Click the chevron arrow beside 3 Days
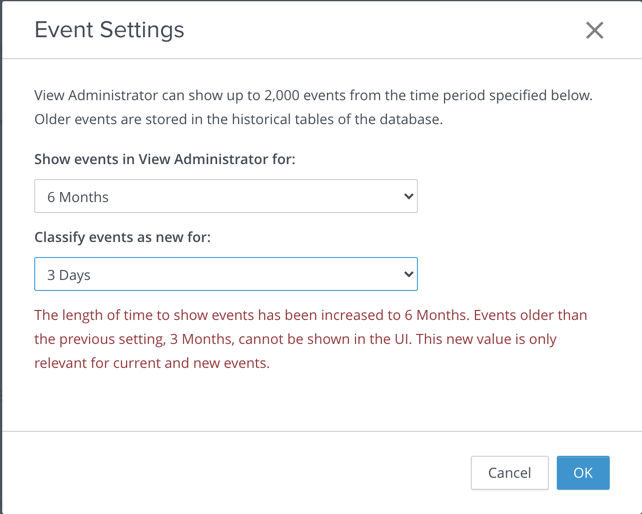 click(408, 274)
